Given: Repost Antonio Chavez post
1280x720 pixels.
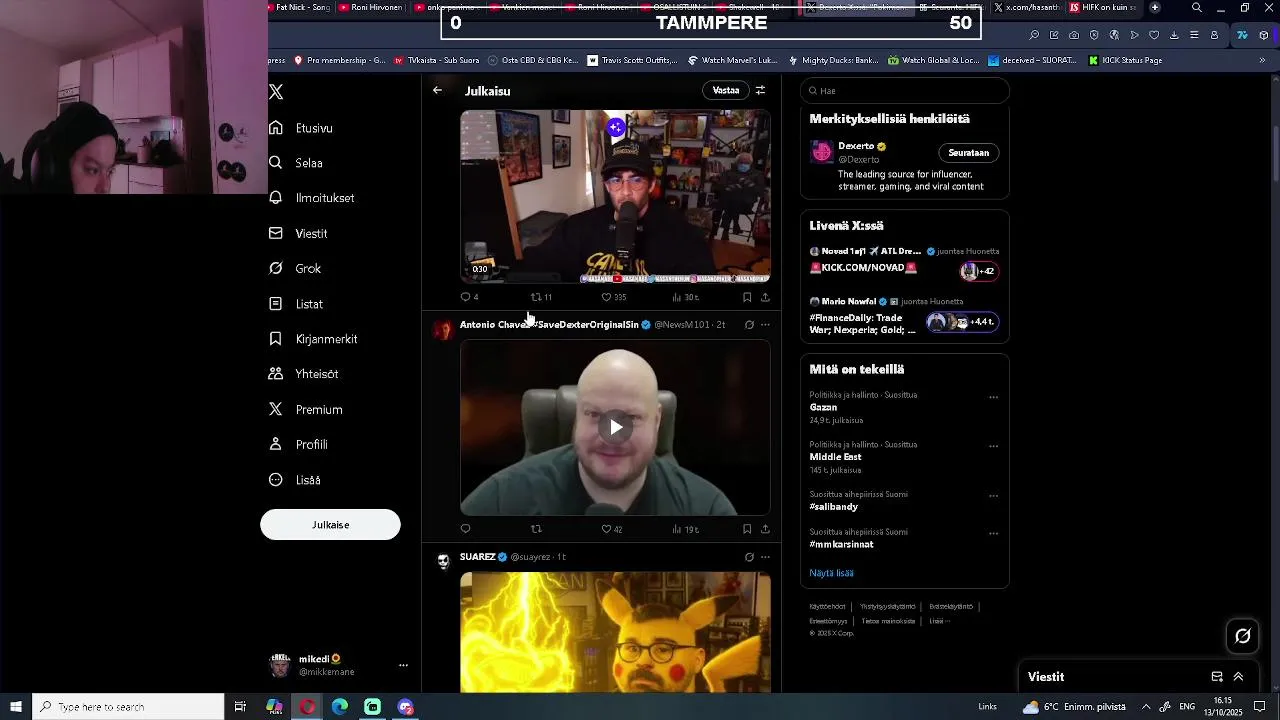Looking at the screenshot, I should [536, 529].
